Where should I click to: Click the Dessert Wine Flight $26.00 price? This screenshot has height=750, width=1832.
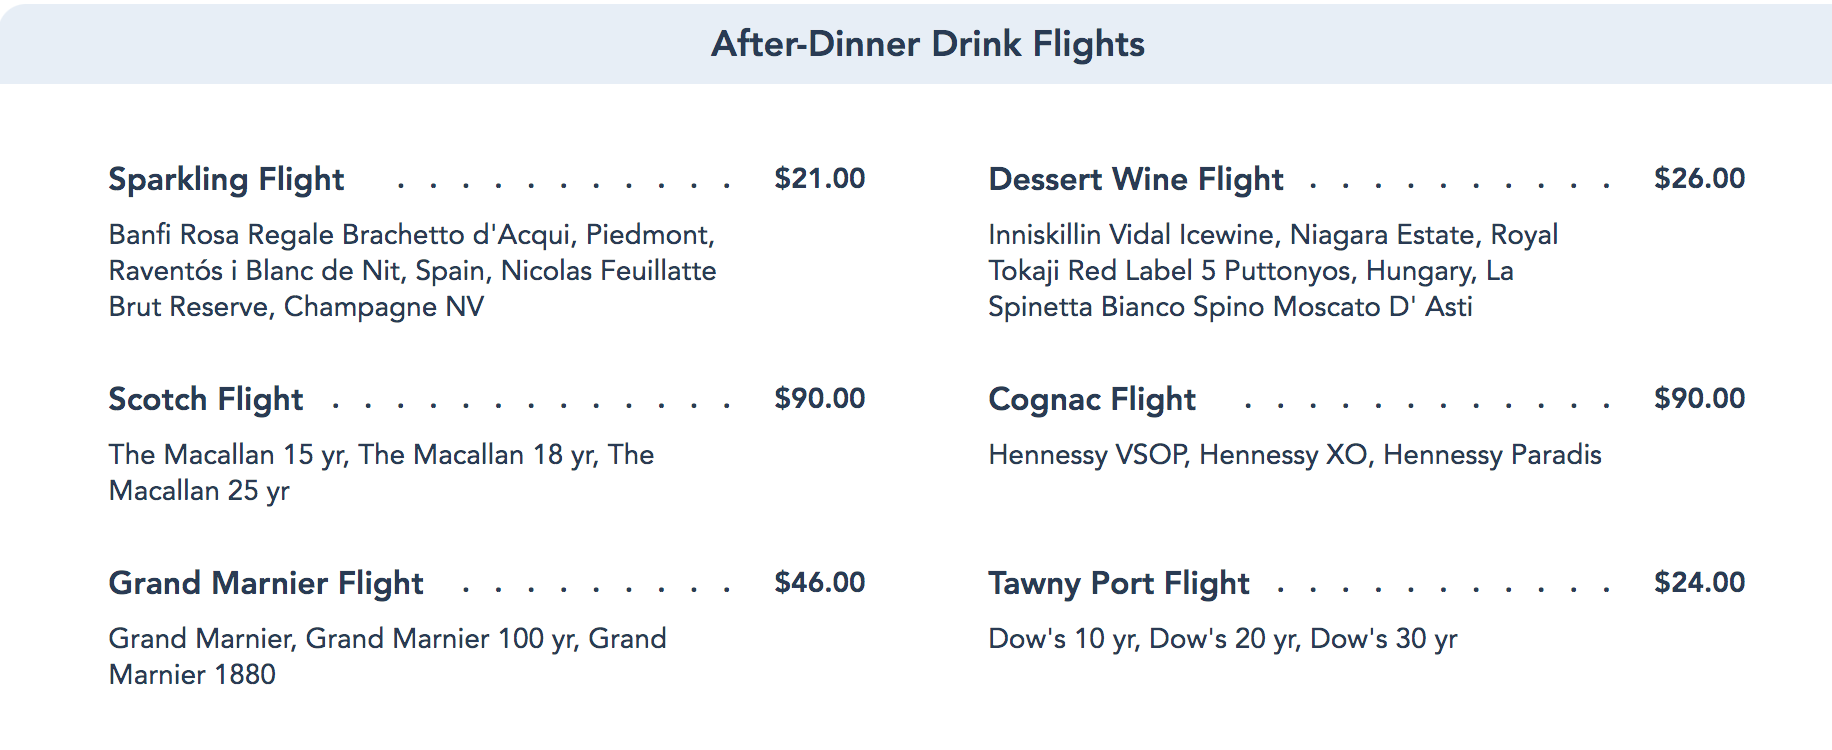coord(1699,179)
